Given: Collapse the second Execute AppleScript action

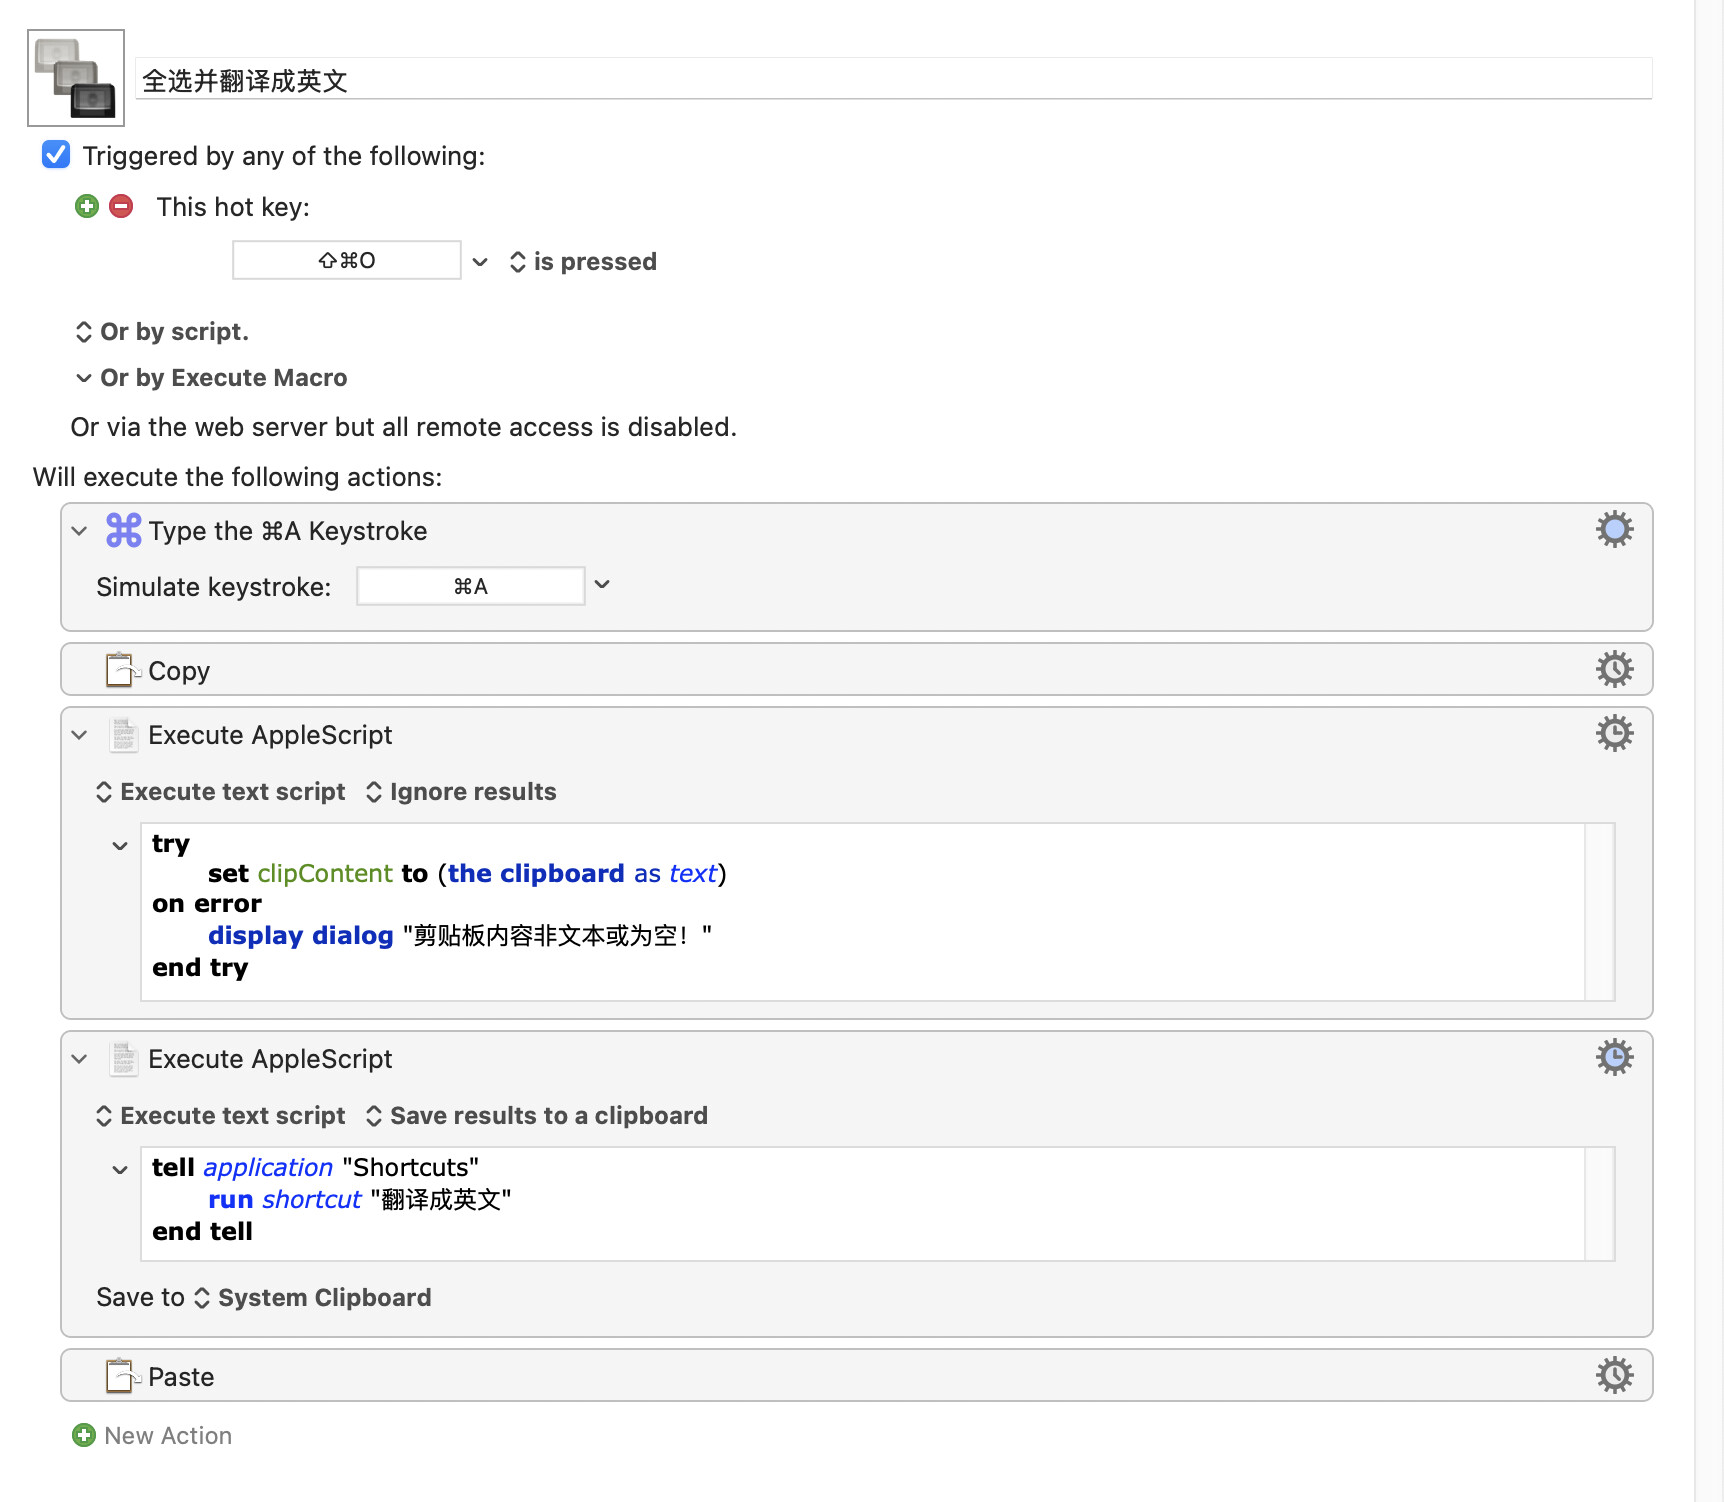Looking at the screenshot, I should coord(80,1059).
